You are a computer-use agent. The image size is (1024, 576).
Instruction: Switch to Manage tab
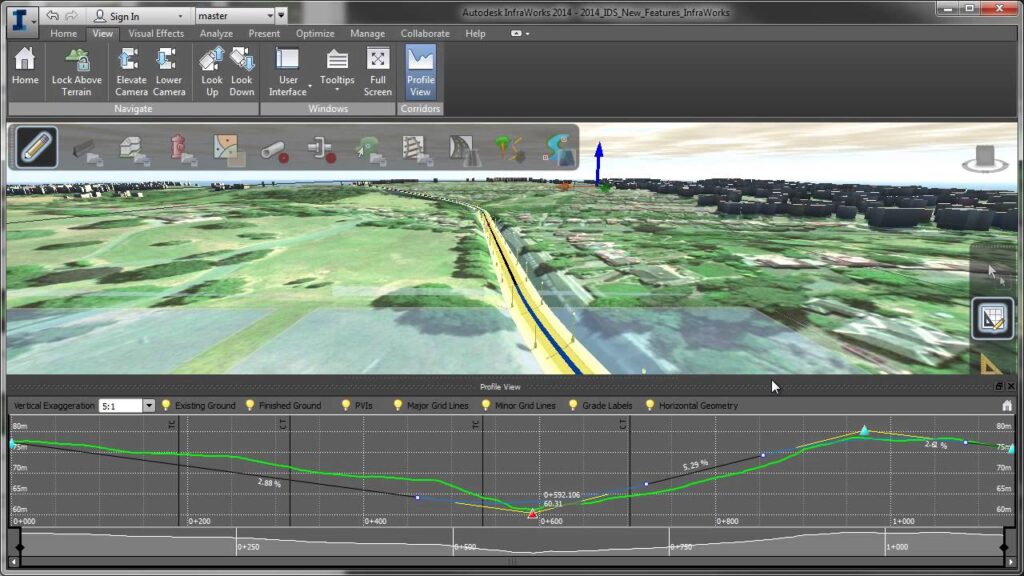(x=367, y=33)
